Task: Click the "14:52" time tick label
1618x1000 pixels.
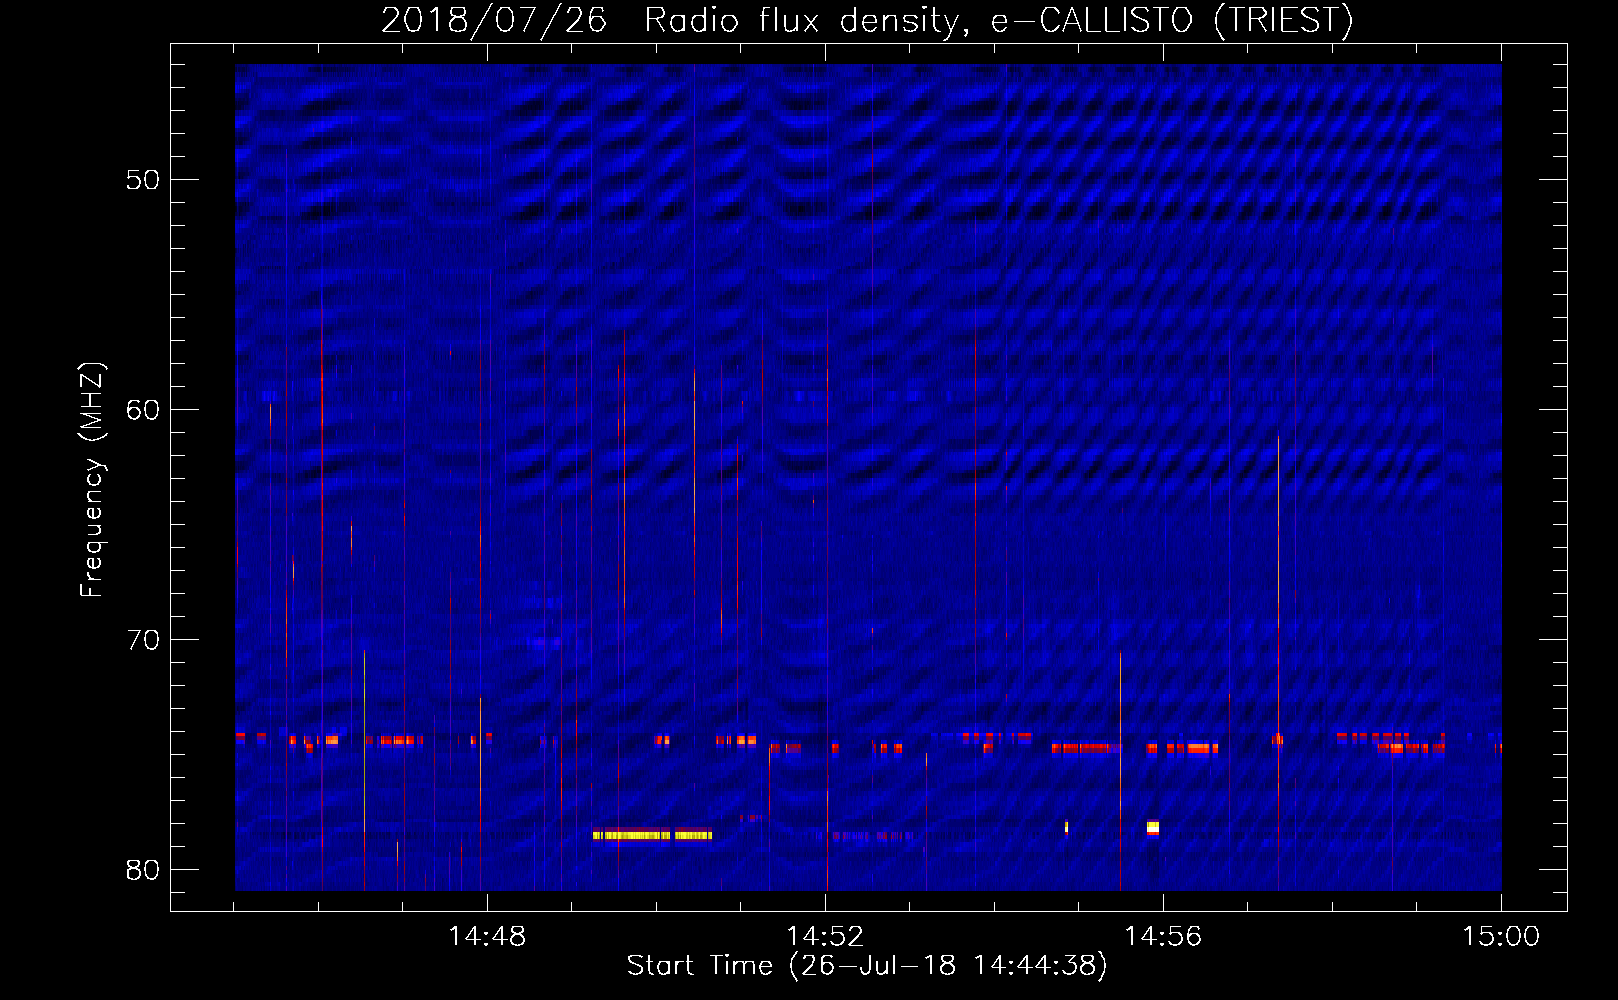Action: coord(825,937)
